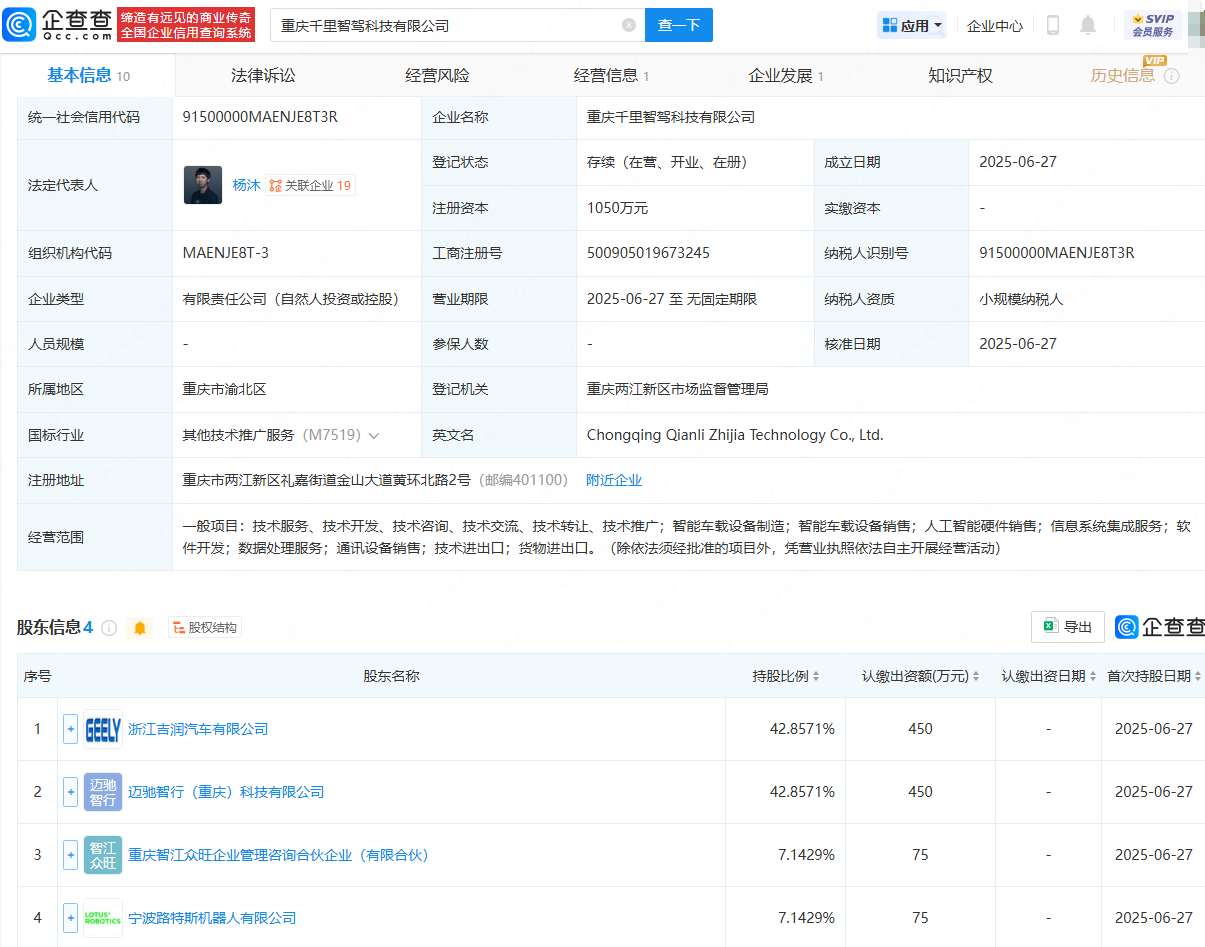The height and width of the screenshot is (947, 1205).
Task: Open the mobile phone icon in header
Action: [x=1053, y=25]
